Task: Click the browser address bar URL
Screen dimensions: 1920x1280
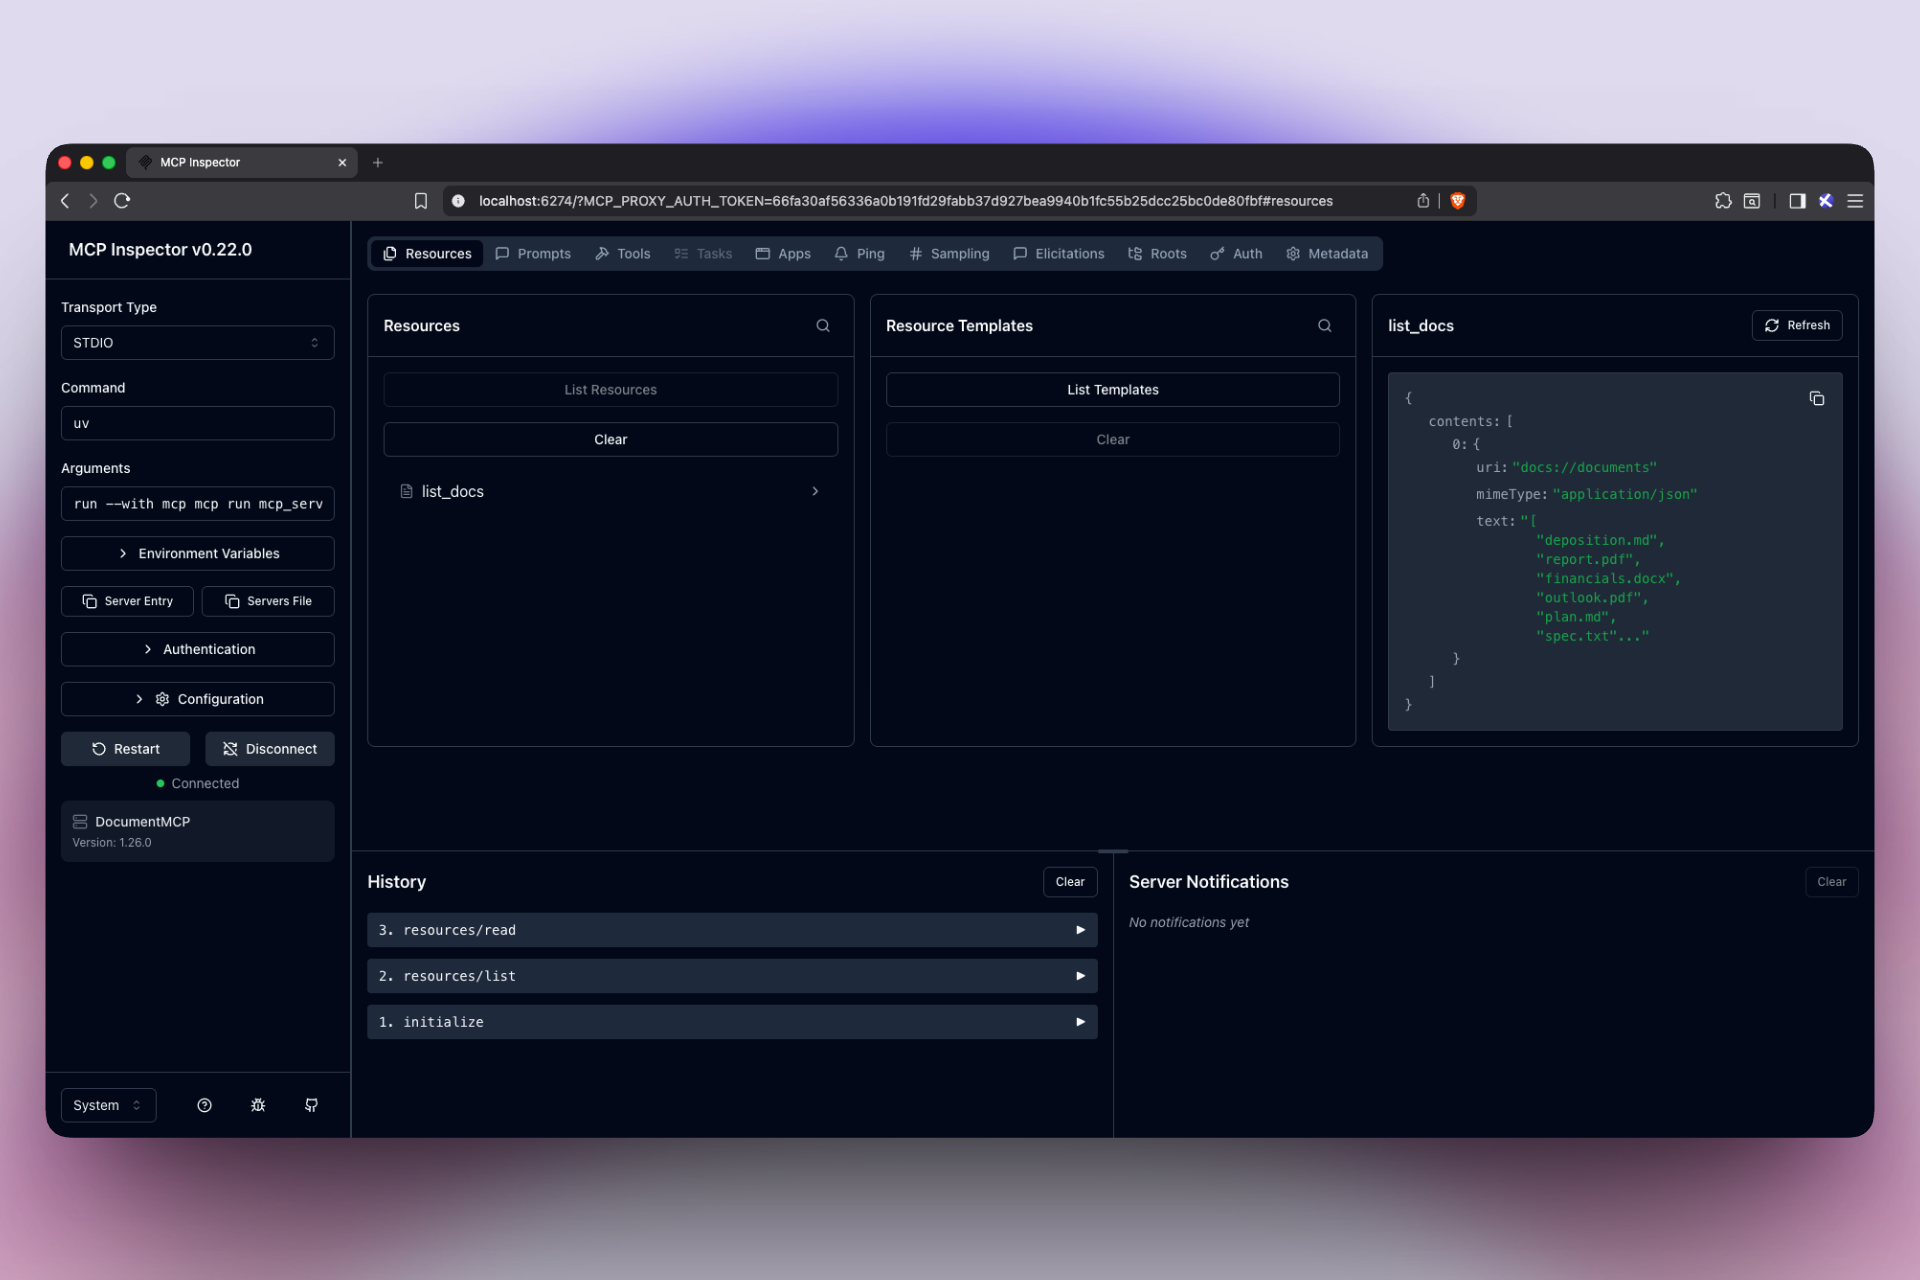Action: 905,201
